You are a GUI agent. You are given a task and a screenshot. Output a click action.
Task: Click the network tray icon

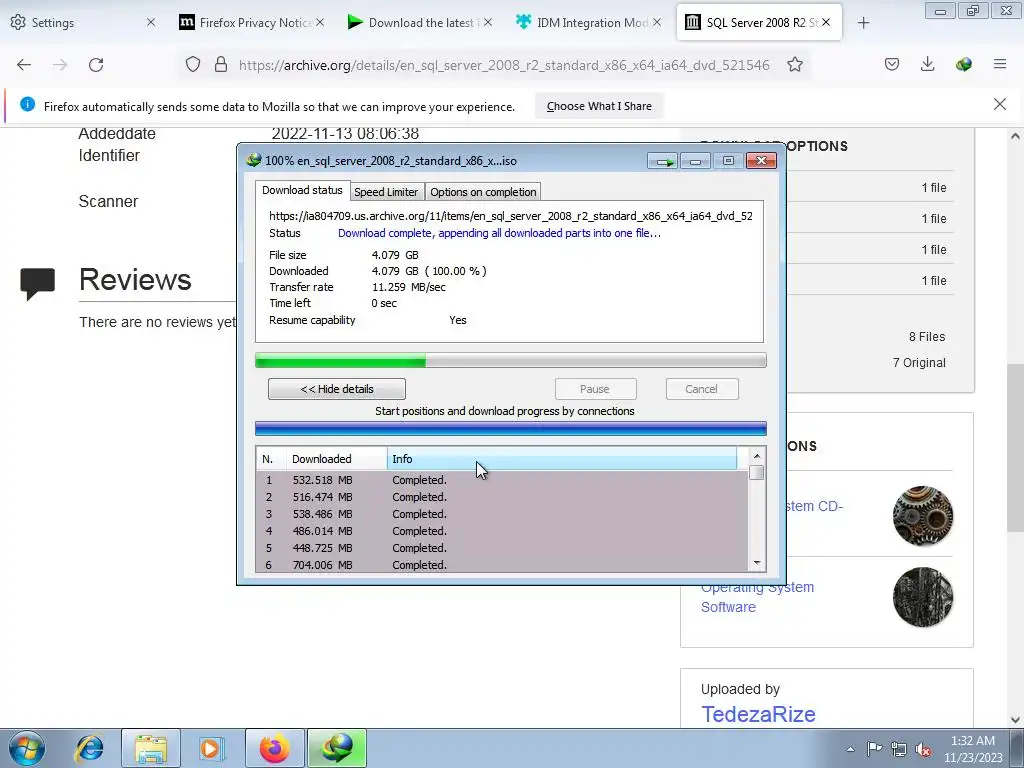point(899,749)
